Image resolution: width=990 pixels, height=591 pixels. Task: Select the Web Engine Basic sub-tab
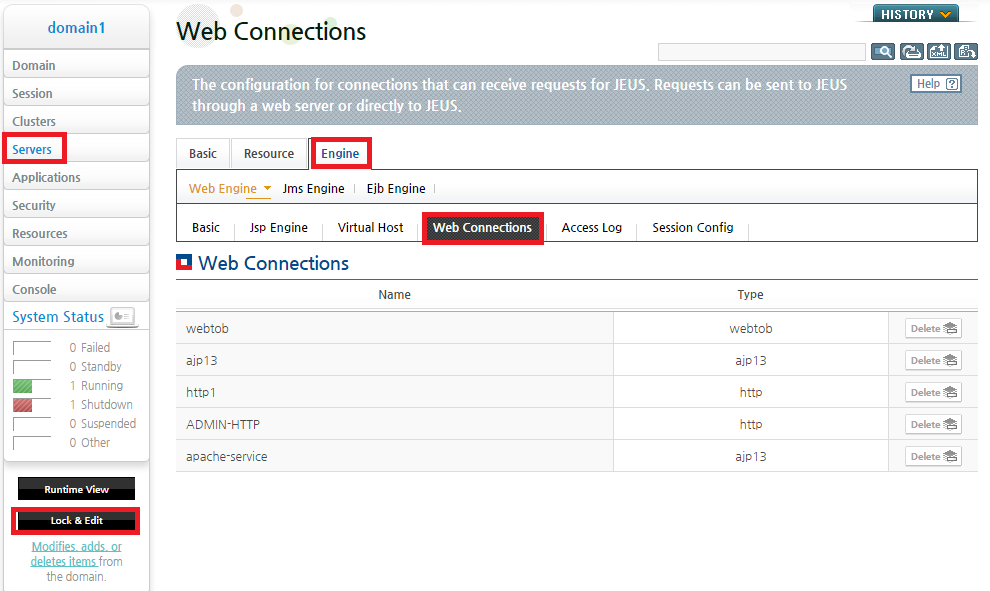point(206,227)
